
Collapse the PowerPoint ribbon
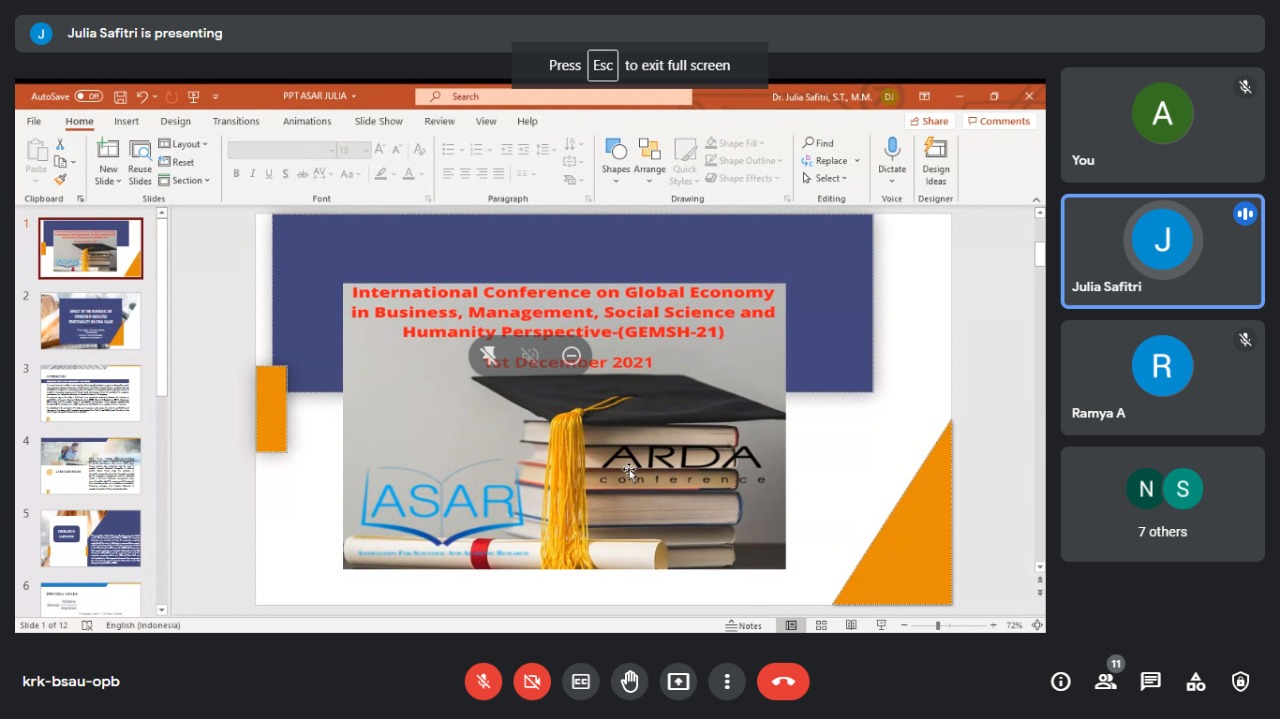pyautogui.click(x=1036, y=200)
